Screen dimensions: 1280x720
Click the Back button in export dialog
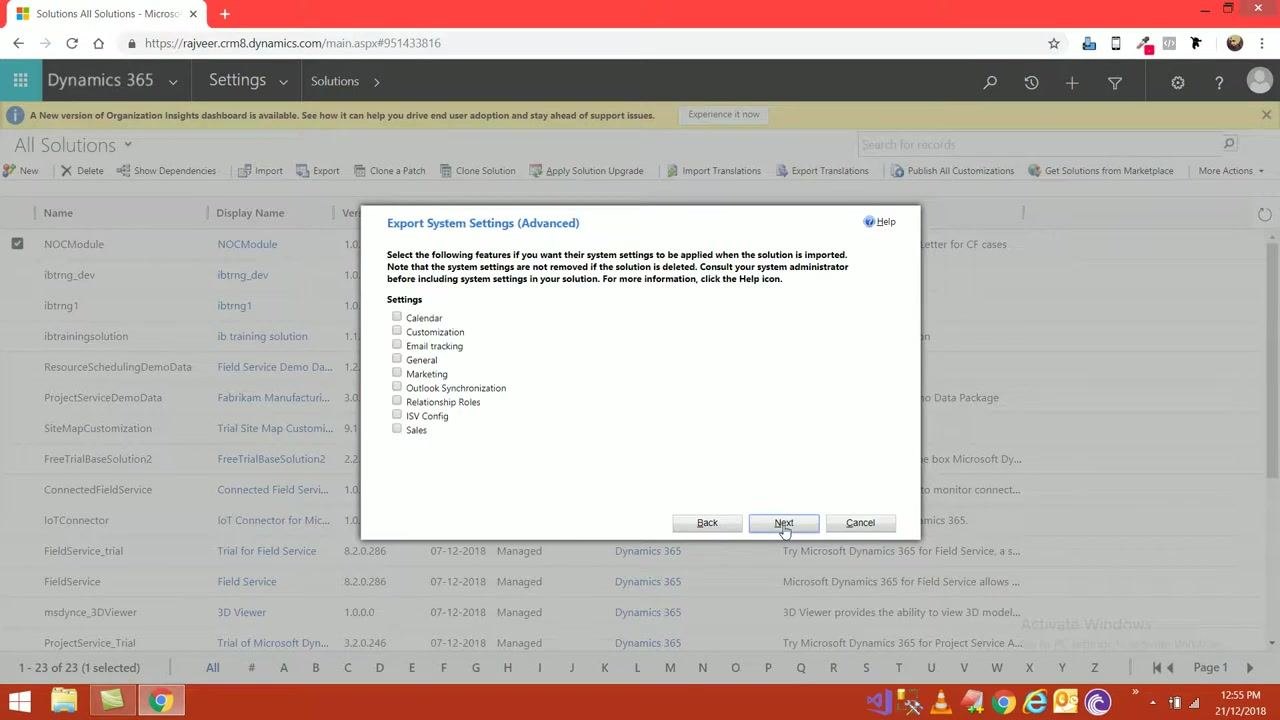pos(707,523)
